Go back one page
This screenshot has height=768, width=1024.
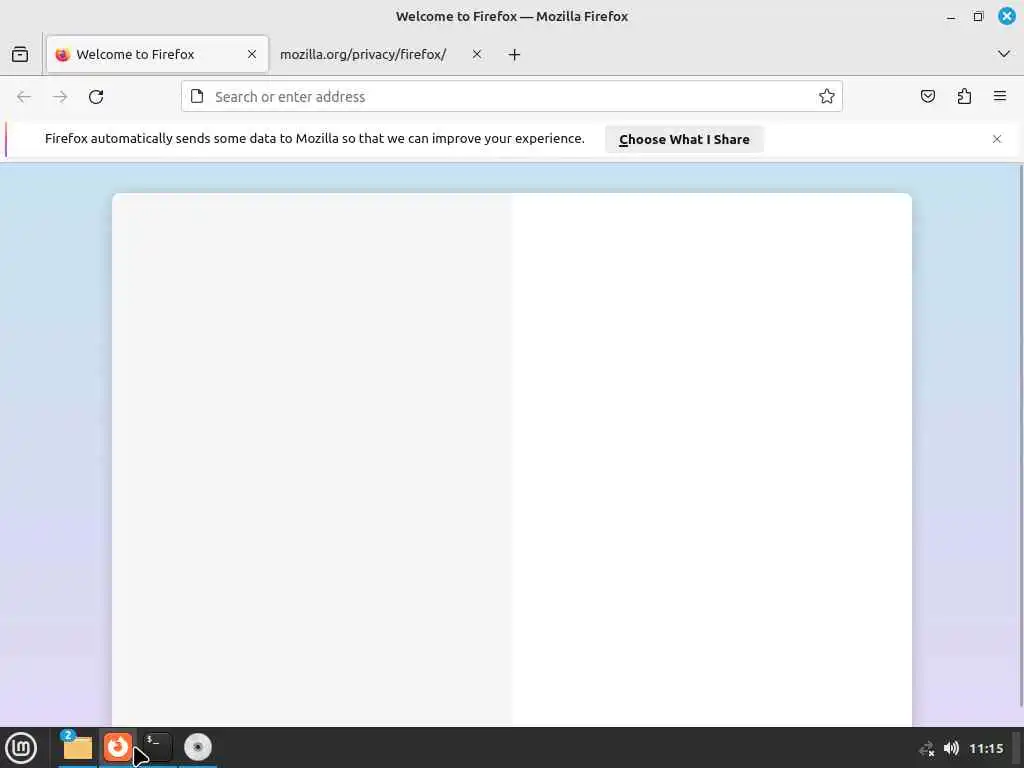[x=24, y=97]
